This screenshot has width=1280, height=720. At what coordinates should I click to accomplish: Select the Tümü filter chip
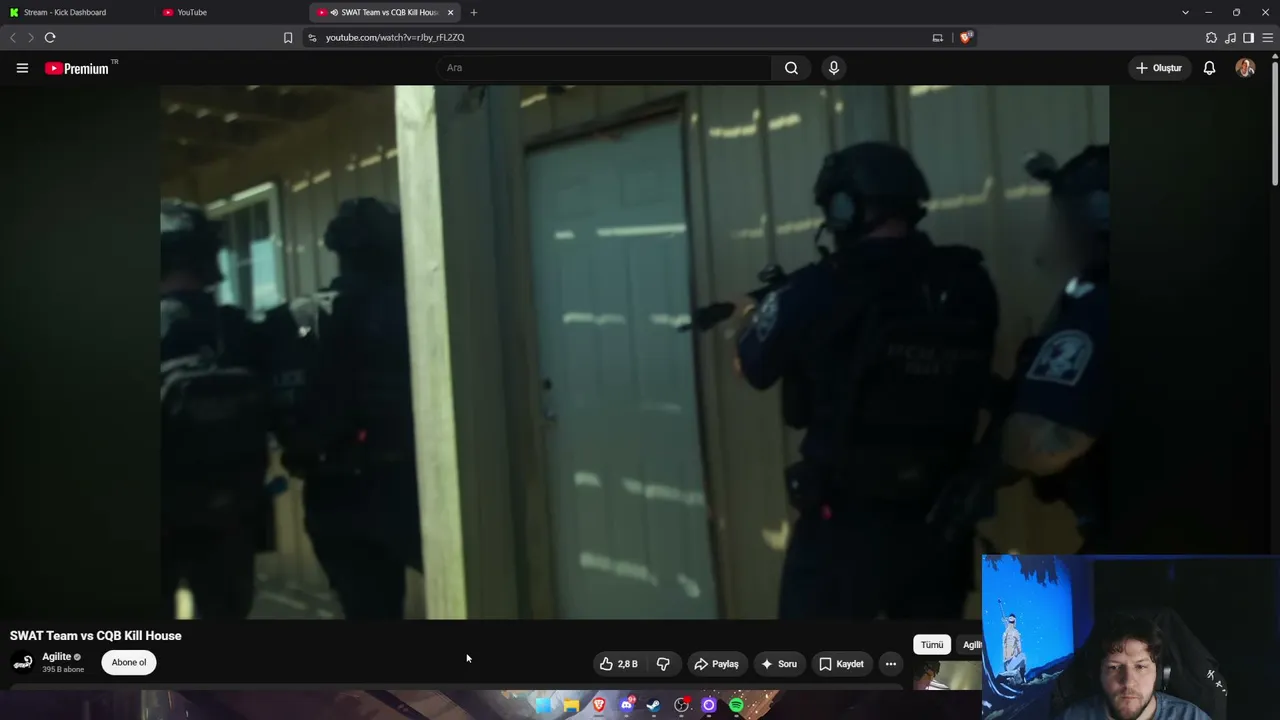click(932, 645)
